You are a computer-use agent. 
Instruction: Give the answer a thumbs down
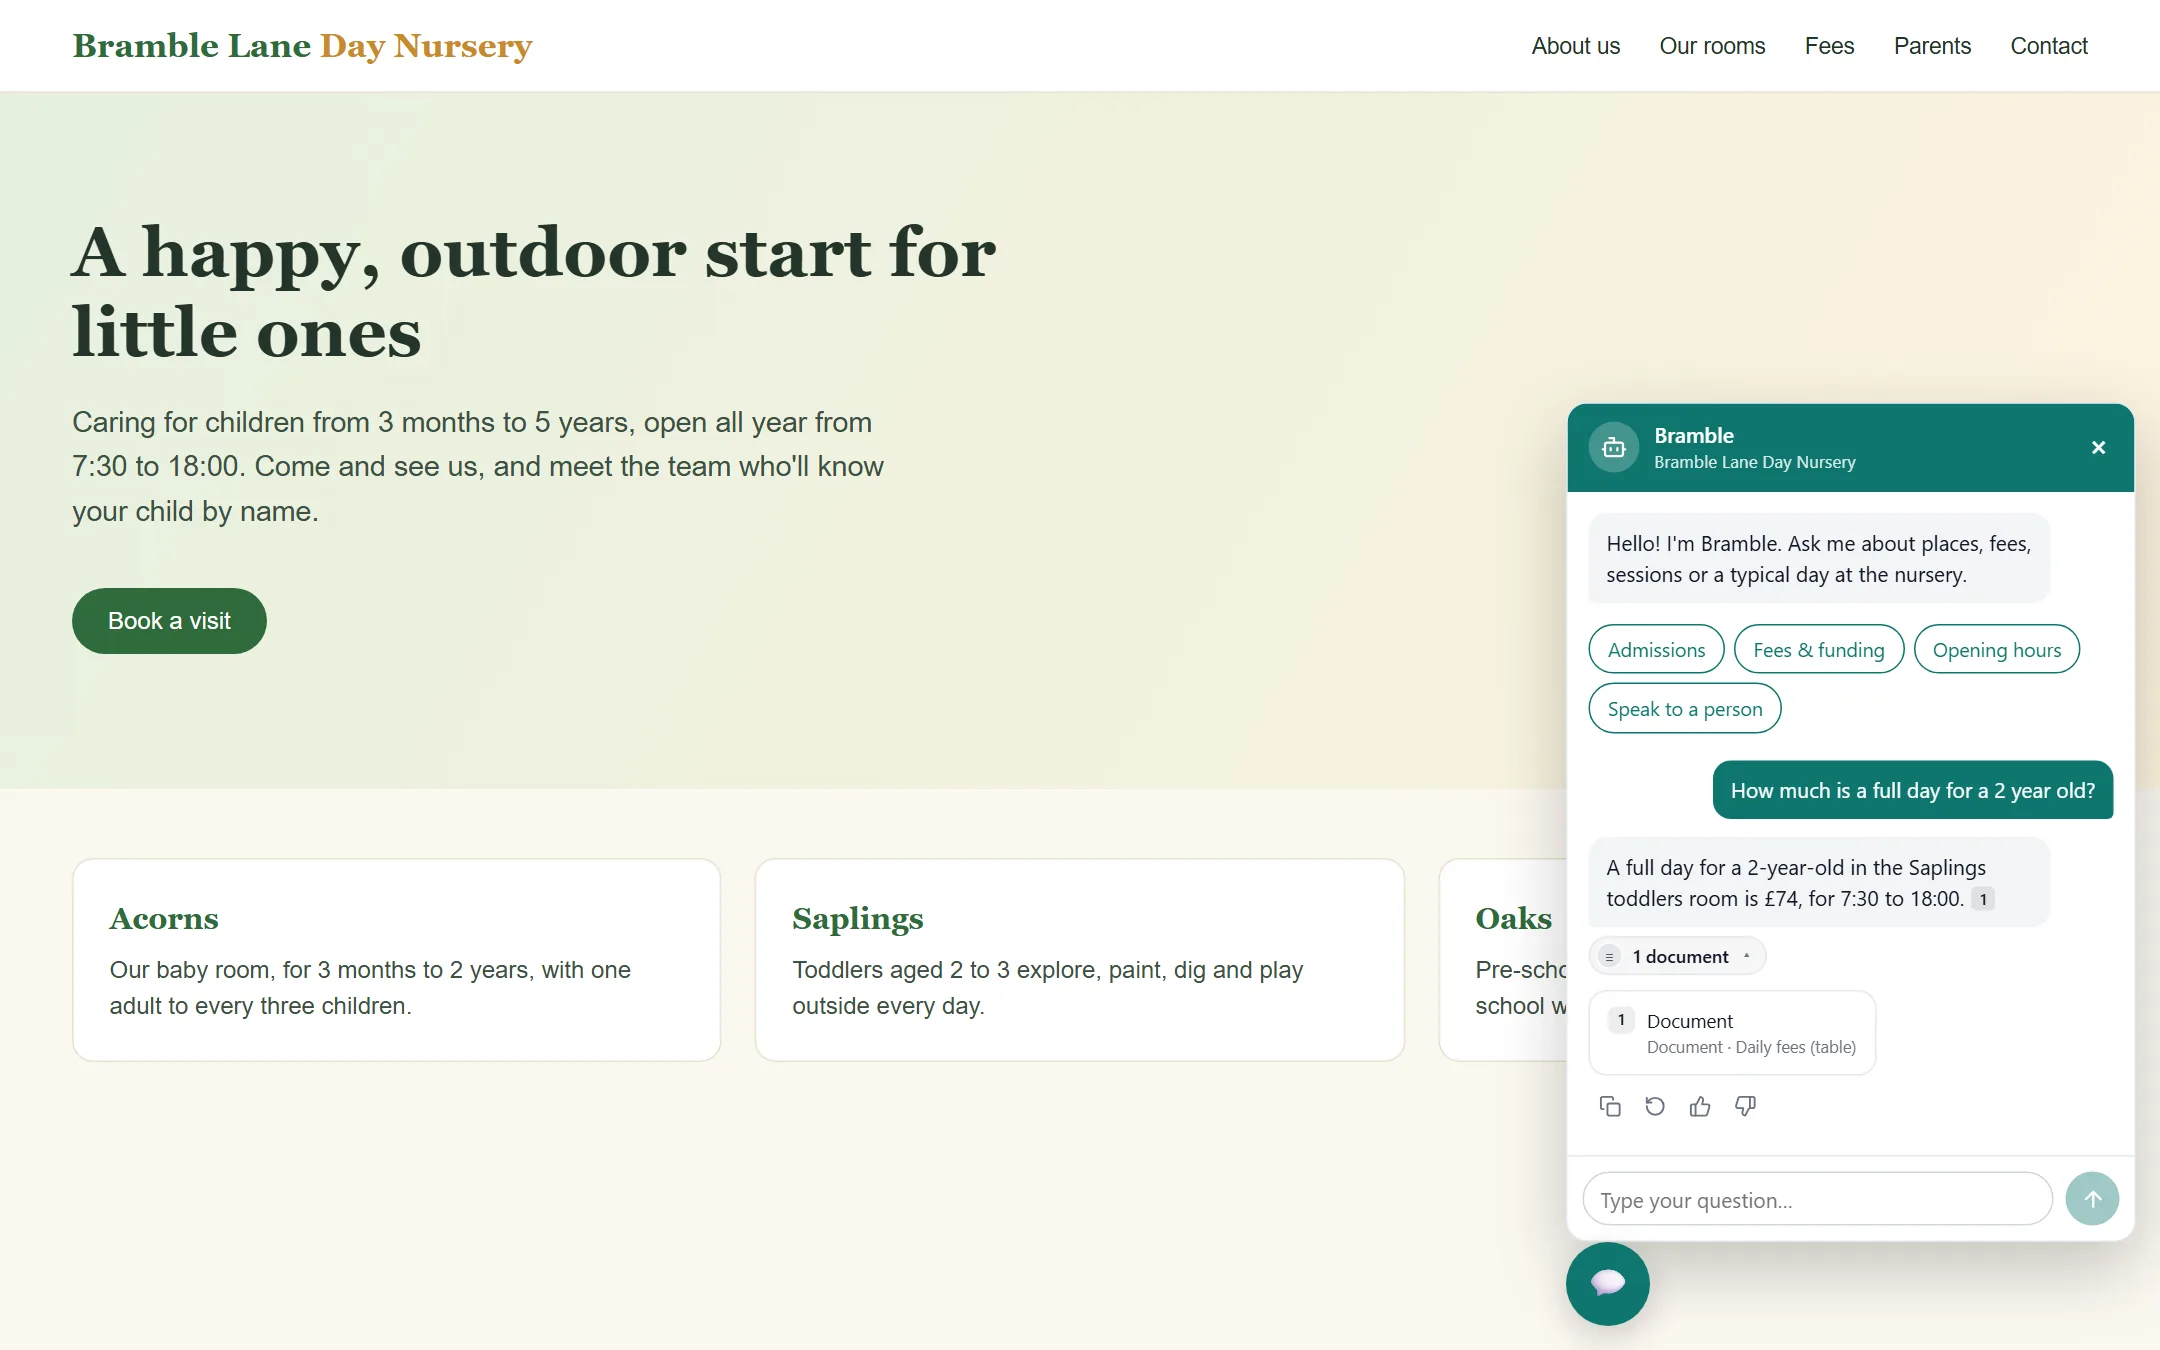tap(1745, 1106)
